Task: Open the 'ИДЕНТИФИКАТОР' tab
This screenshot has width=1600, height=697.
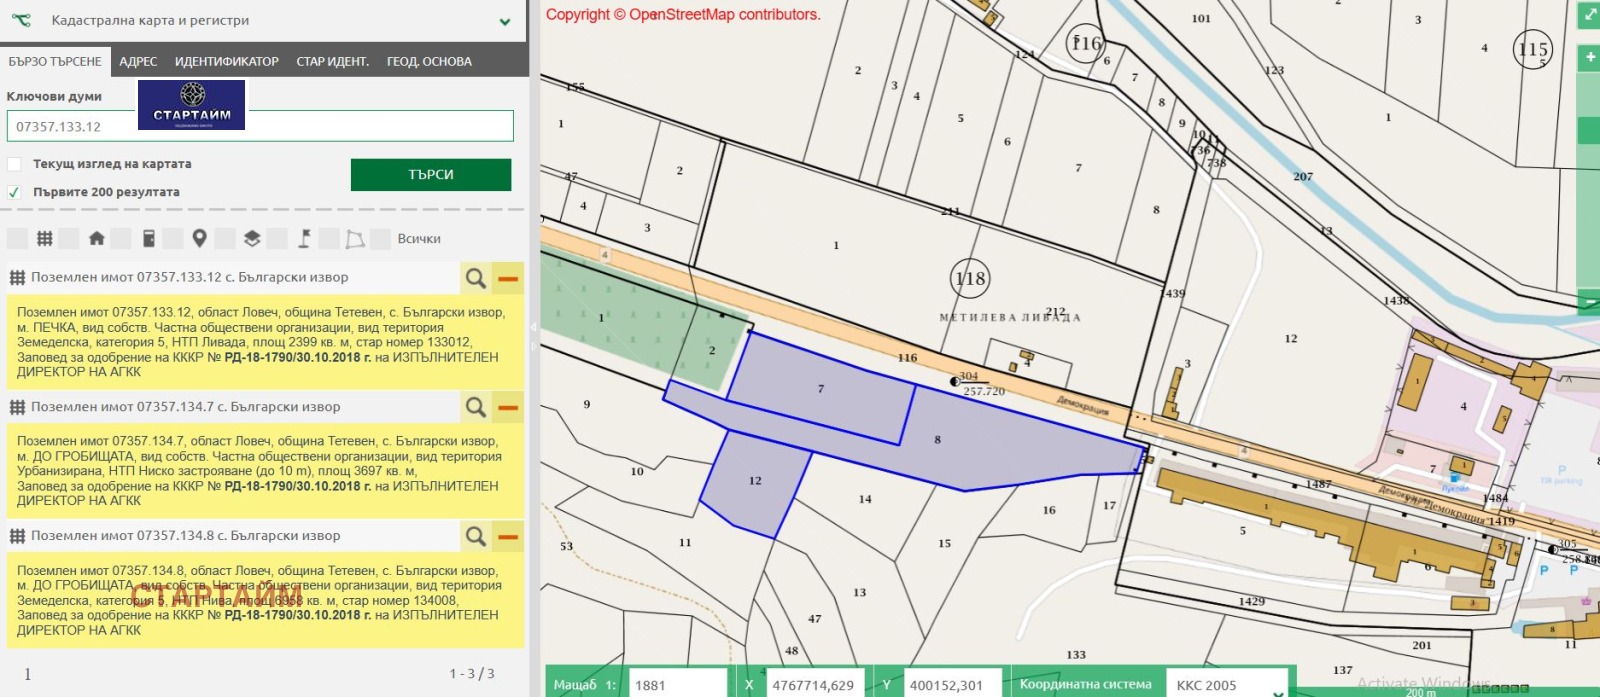Action: tap(226, 61)
